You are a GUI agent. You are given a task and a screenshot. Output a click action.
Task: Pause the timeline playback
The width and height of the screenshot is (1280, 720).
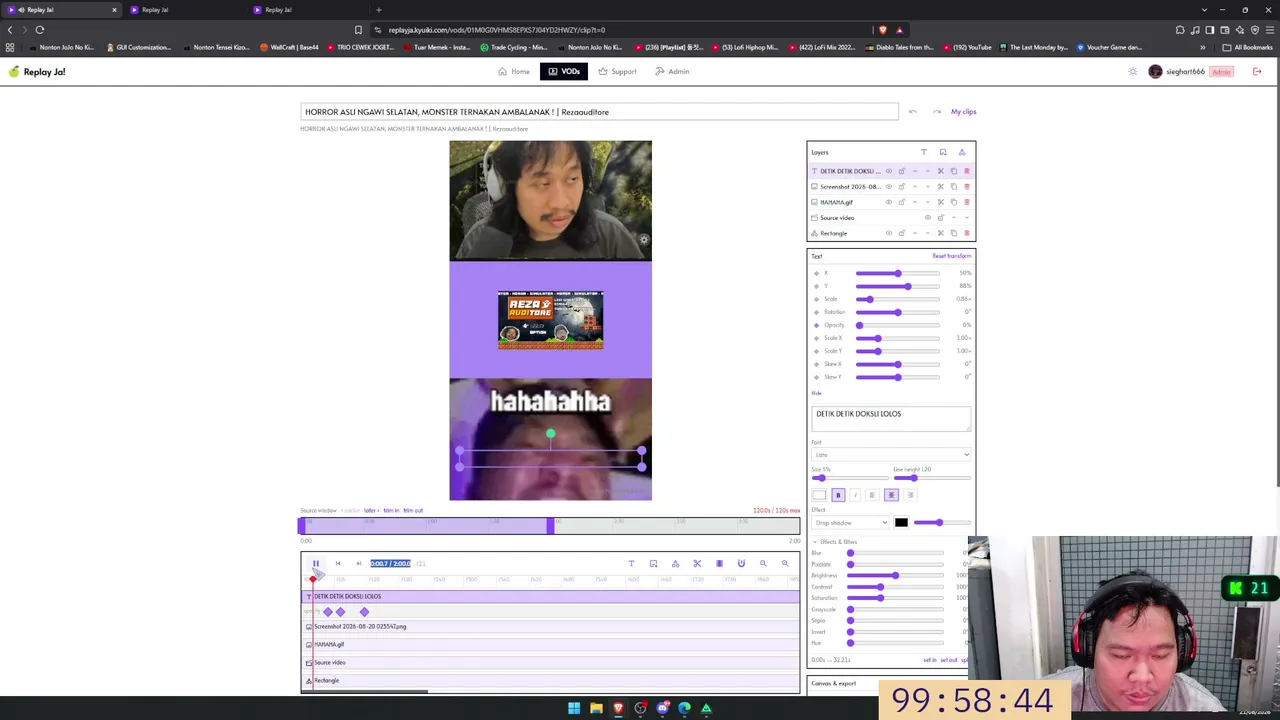point(315,564)
